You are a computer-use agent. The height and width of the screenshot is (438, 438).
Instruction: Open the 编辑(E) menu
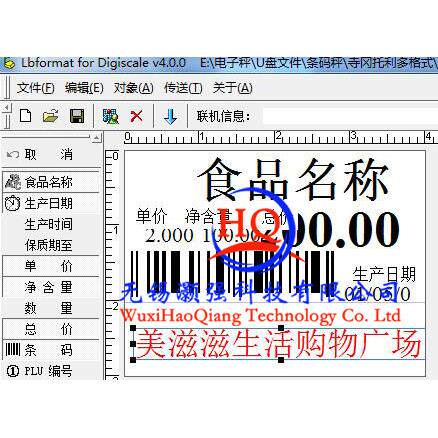coord(84,88)
